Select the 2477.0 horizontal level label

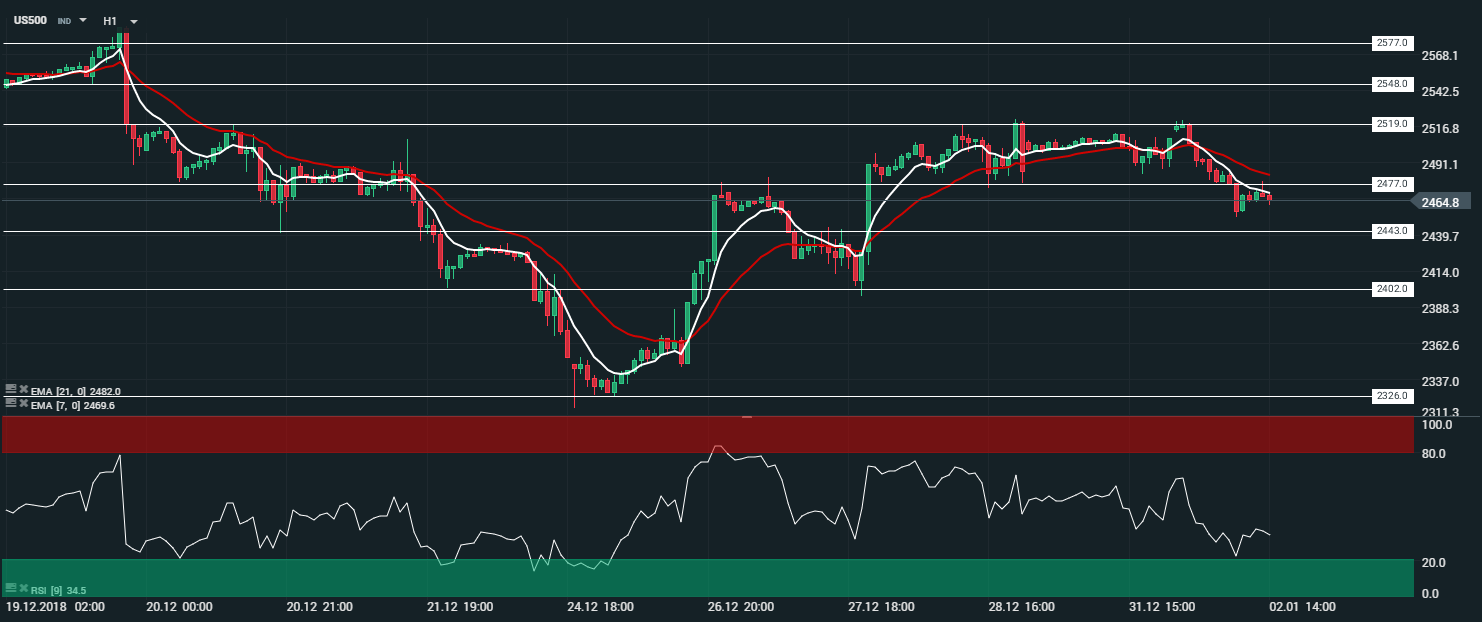tap(1391, 184)
